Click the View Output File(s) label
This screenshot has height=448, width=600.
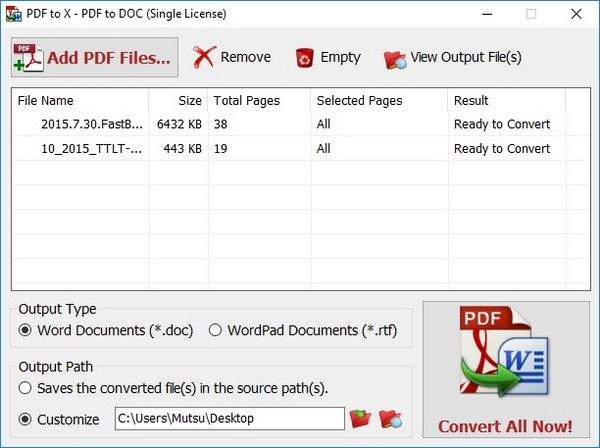click(466, 57)
